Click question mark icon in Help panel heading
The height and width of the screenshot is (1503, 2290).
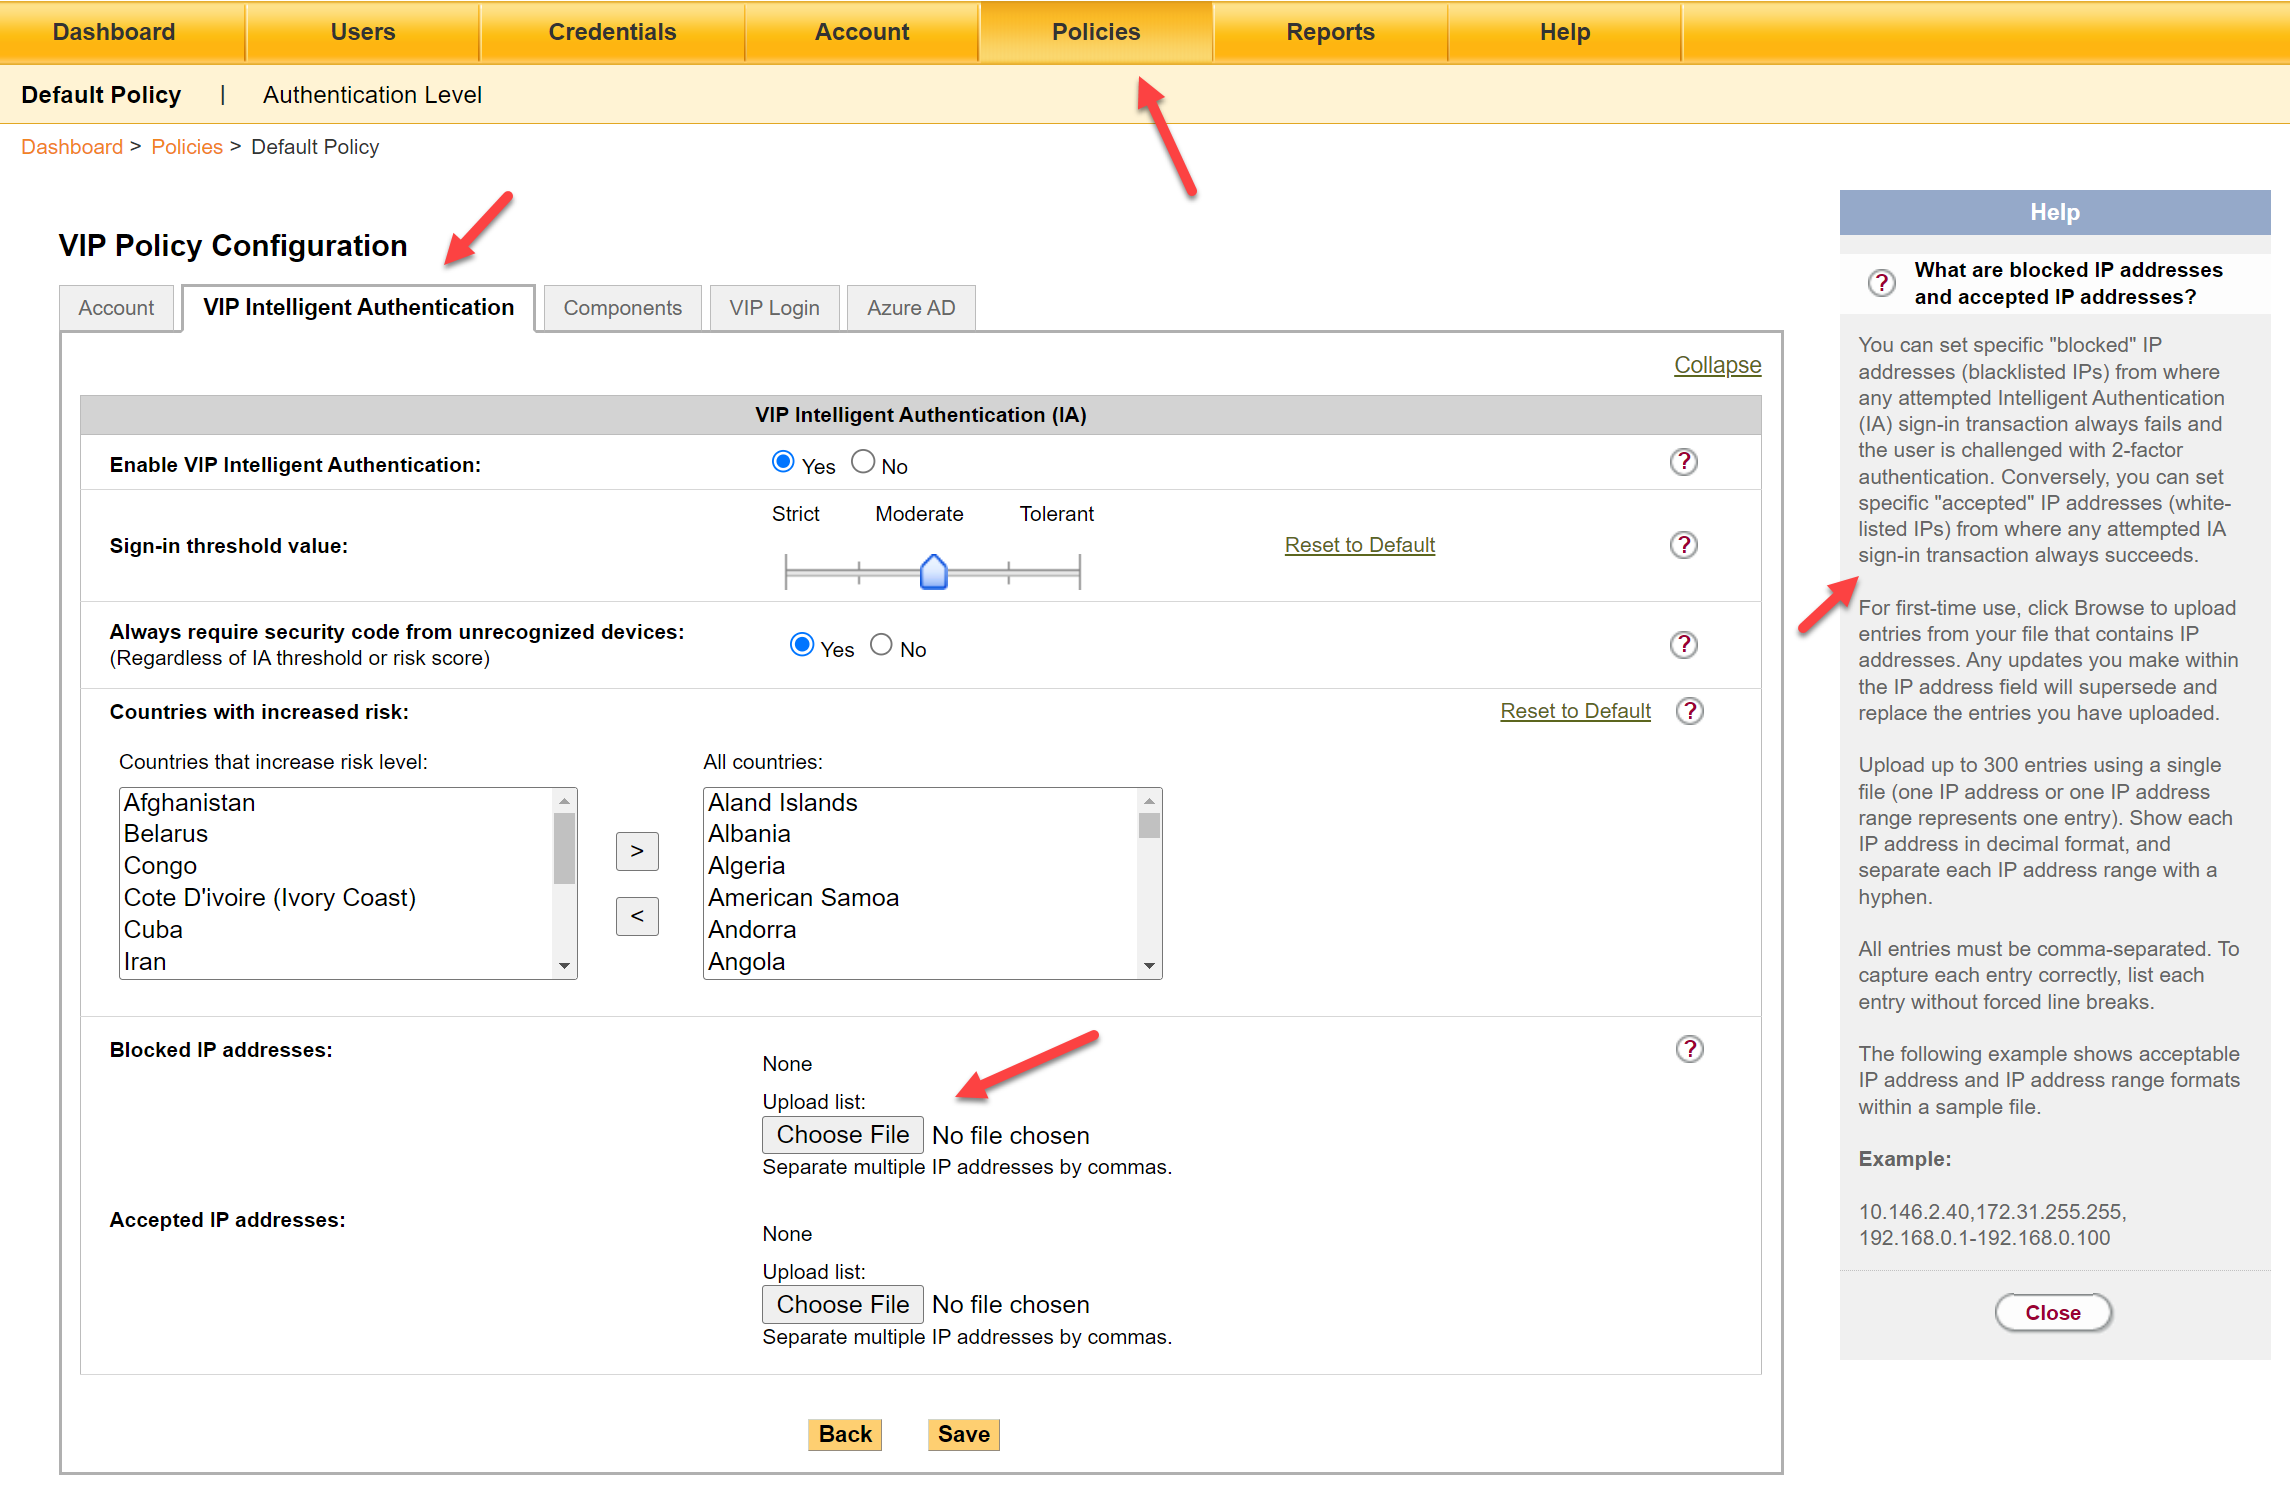(1881, 283)
